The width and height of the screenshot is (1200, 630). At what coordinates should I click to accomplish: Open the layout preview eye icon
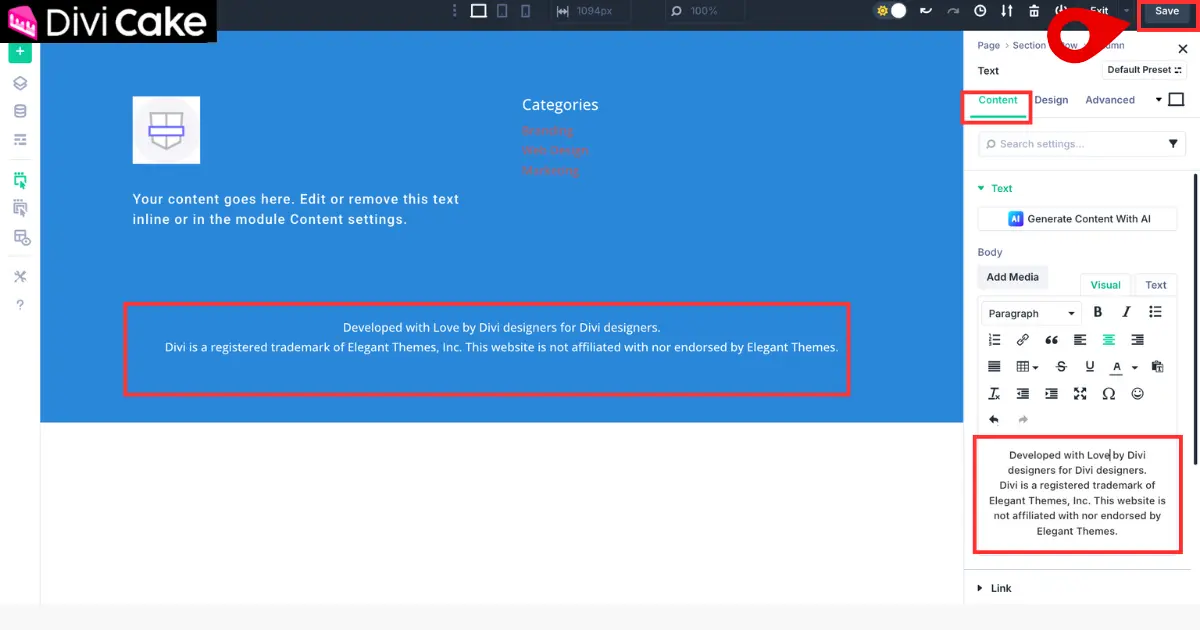21,237
